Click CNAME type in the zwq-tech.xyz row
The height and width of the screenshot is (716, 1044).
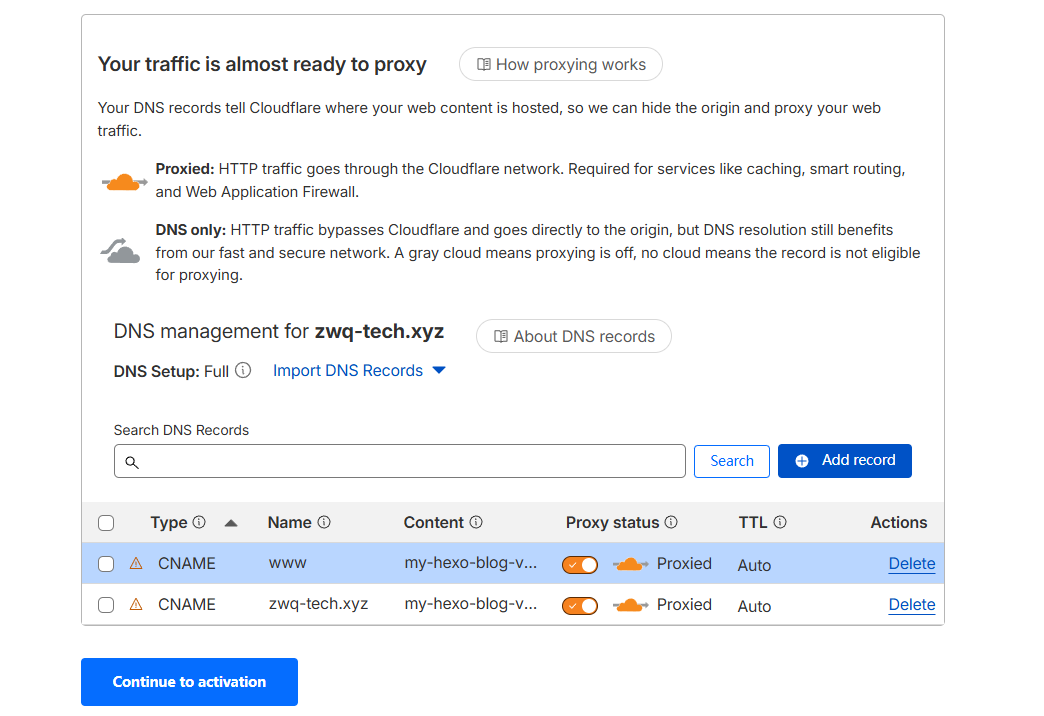(186, 604)
